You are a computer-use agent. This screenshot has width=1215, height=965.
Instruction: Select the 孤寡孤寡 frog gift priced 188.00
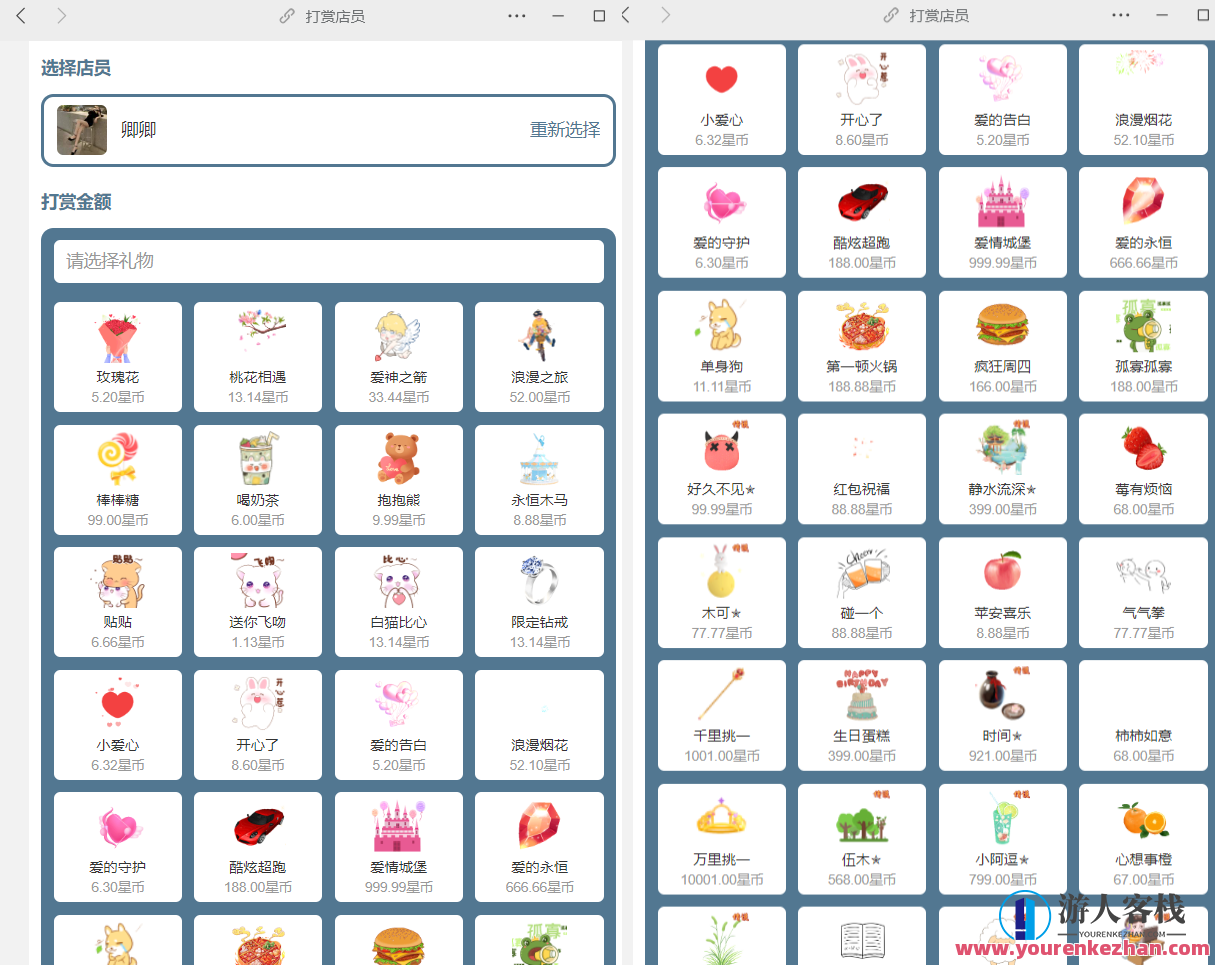[1143, 346]
